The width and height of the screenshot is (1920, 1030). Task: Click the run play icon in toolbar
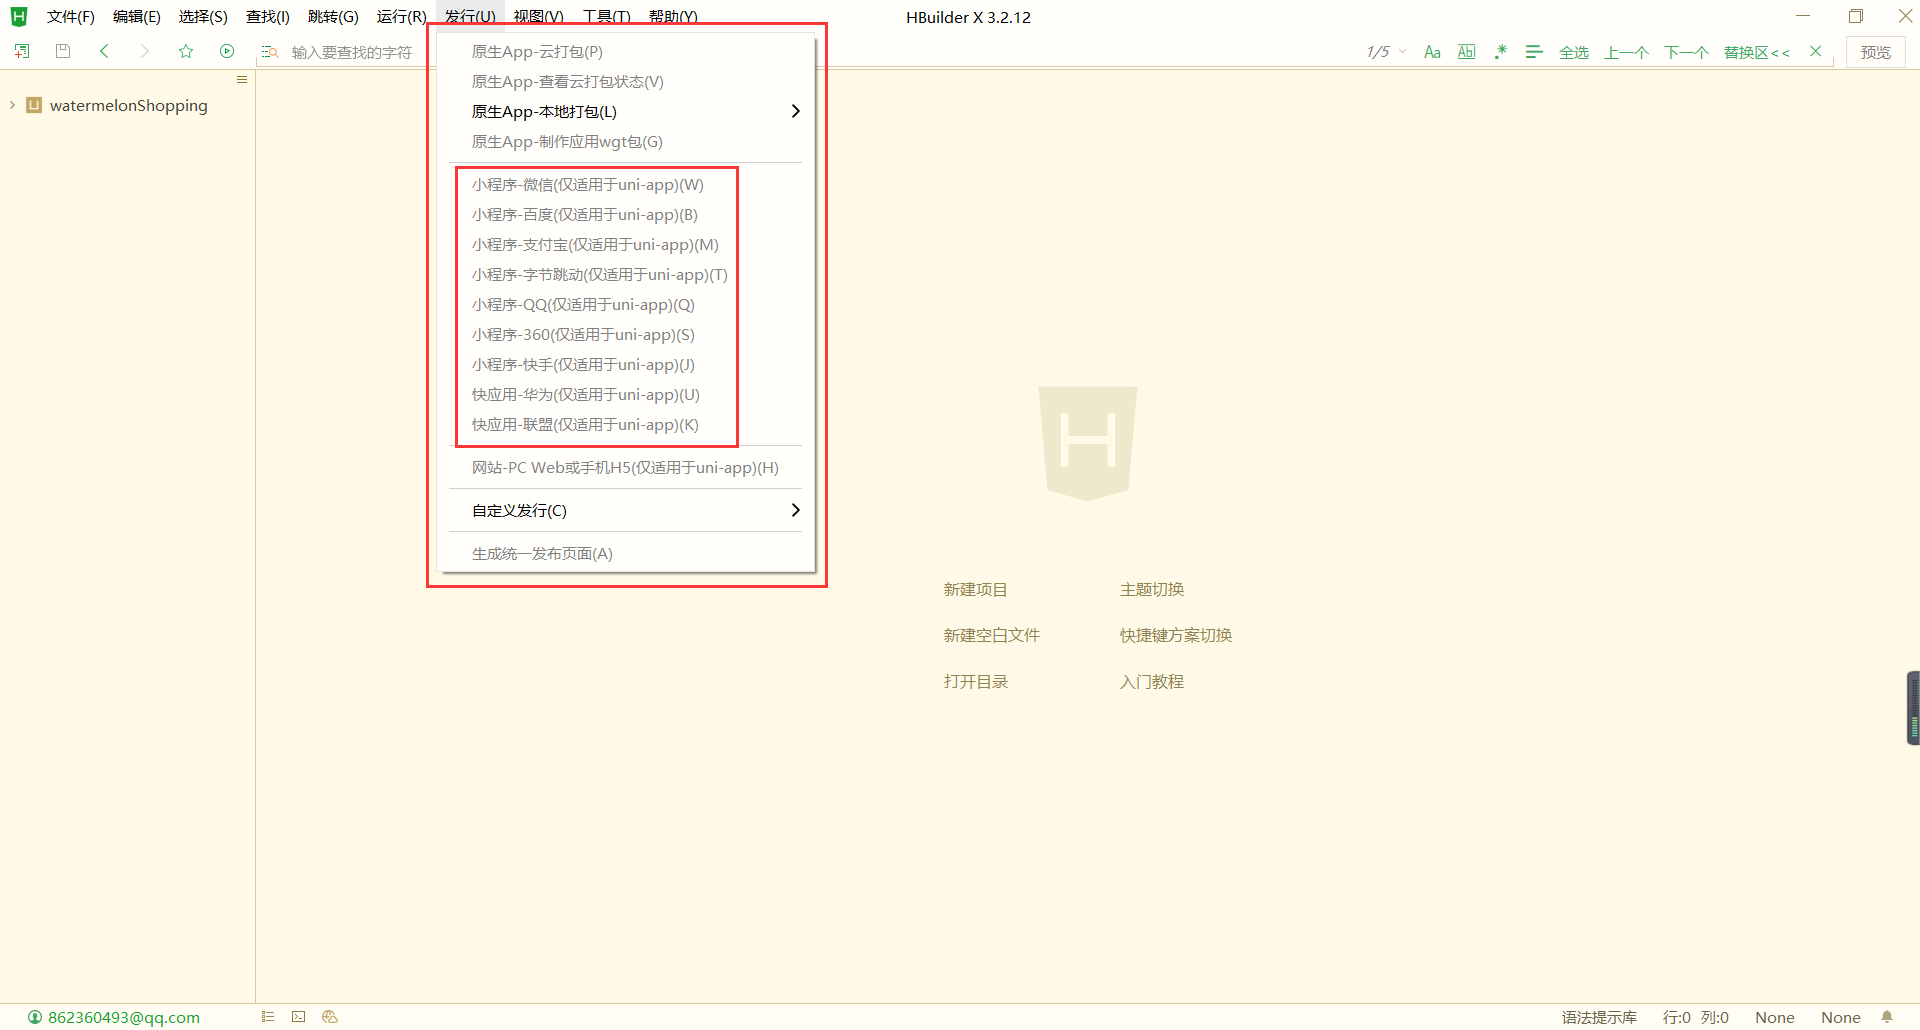227,51
